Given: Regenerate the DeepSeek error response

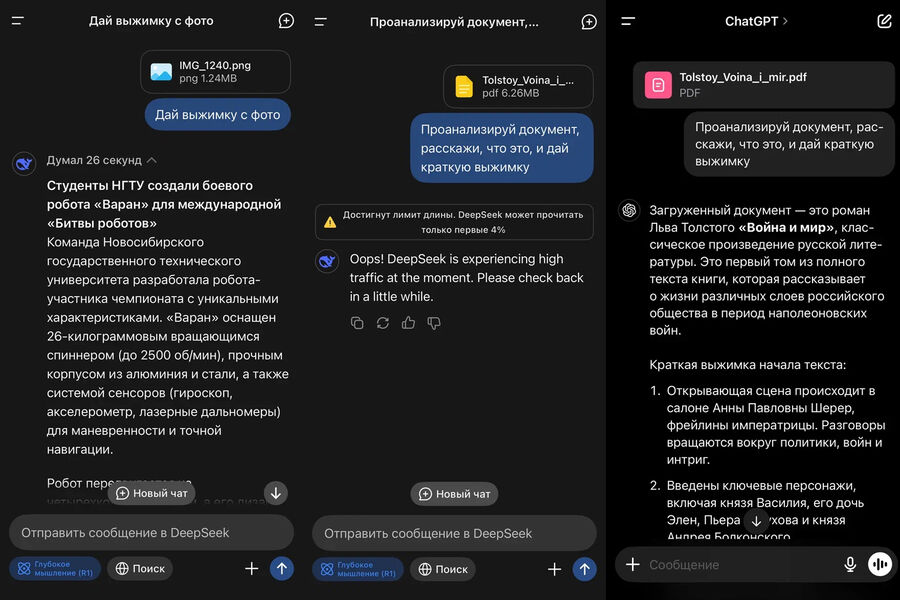Looking at the screenshot, I should click(383, 323).
